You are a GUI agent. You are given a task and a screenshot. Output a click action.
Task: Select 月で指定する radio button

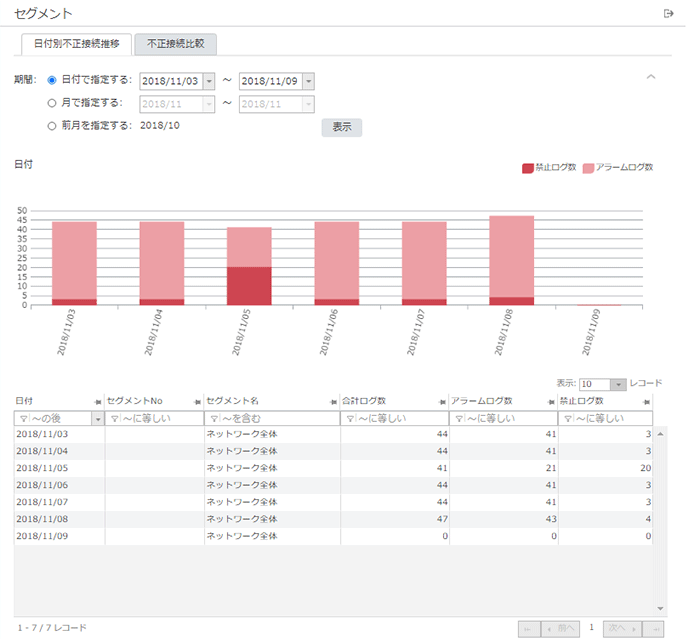coord(52,102)
